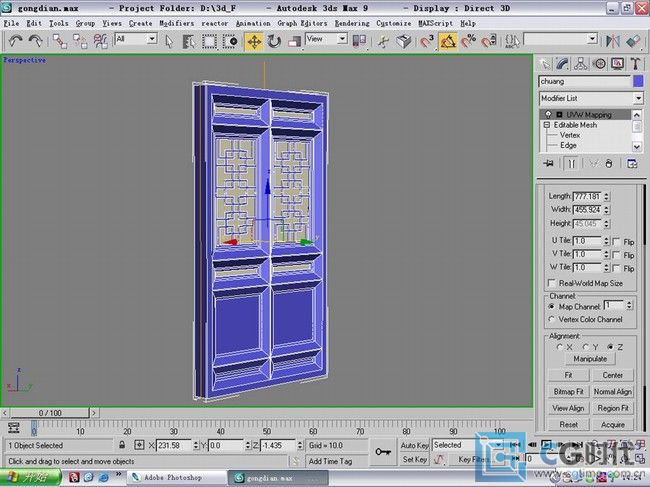Open the View reference coordinate dropdown
This screenshot has height=487, width=650.
click(342, 39)
